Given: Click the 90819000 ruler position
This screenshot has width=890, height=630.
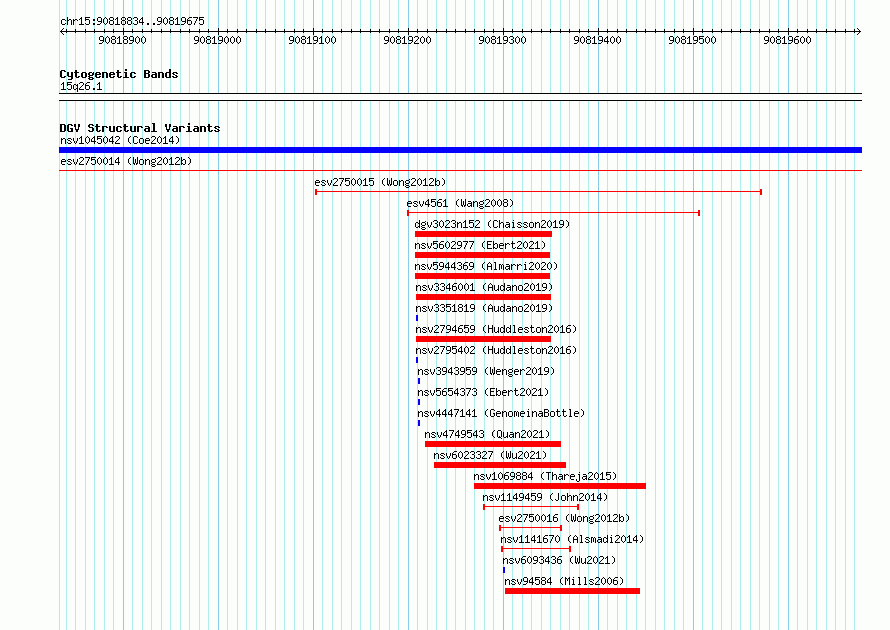Looking at the screenshot, I should (x=217, y=40).
